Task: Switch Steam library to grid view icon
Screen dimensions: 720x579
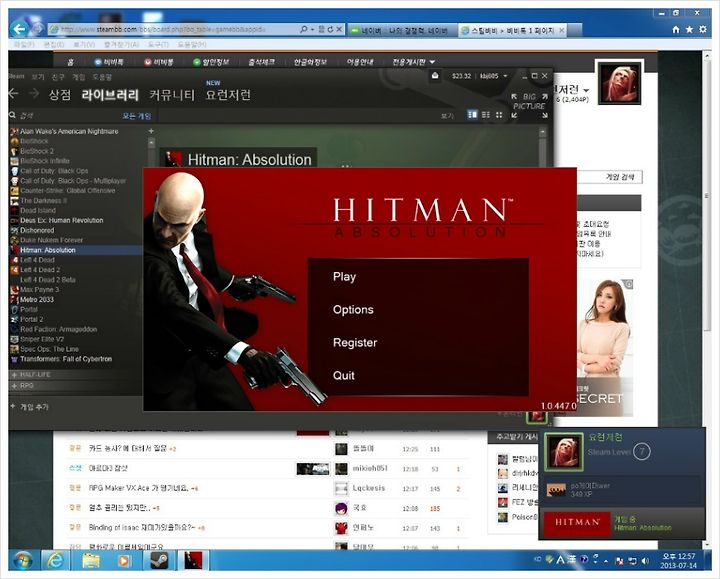Action: click(499, 115)
